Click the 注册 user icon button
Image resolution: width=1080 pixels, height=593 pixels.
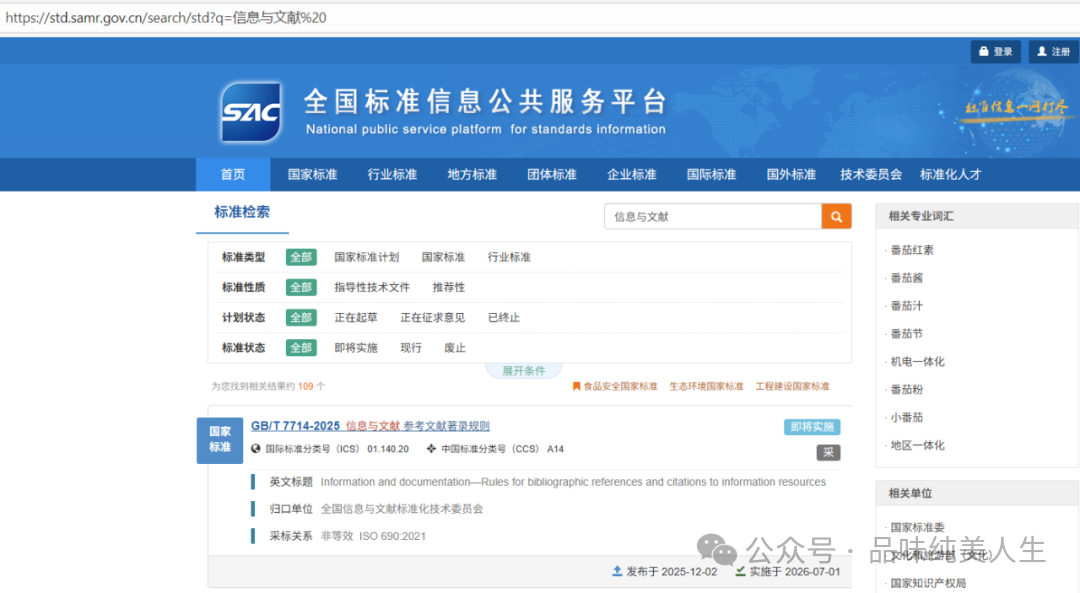coord(1053,52)
